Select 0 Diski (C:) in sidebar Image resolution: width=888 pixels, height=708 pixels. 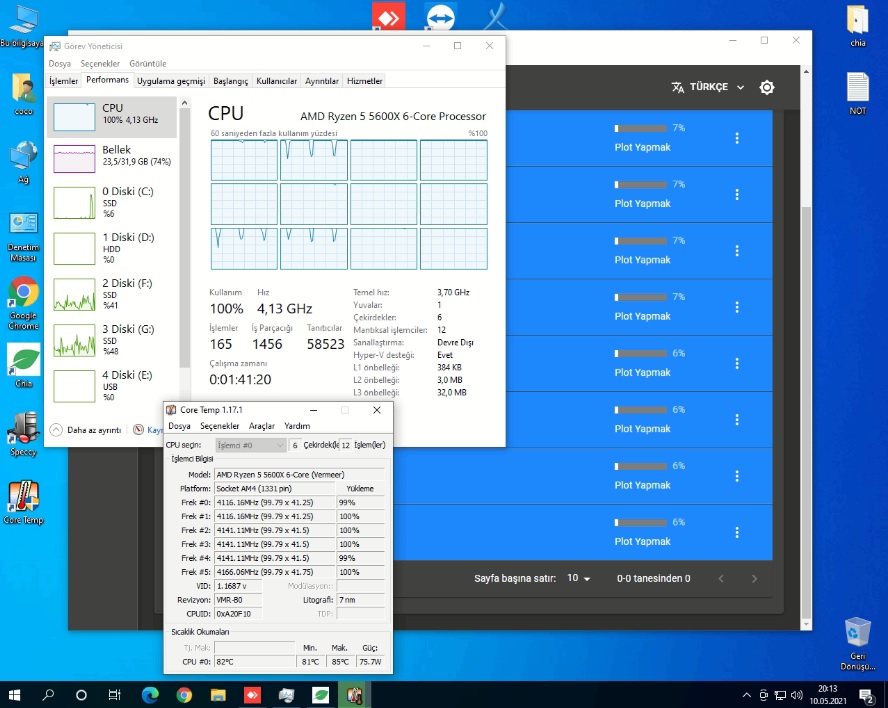112,202
